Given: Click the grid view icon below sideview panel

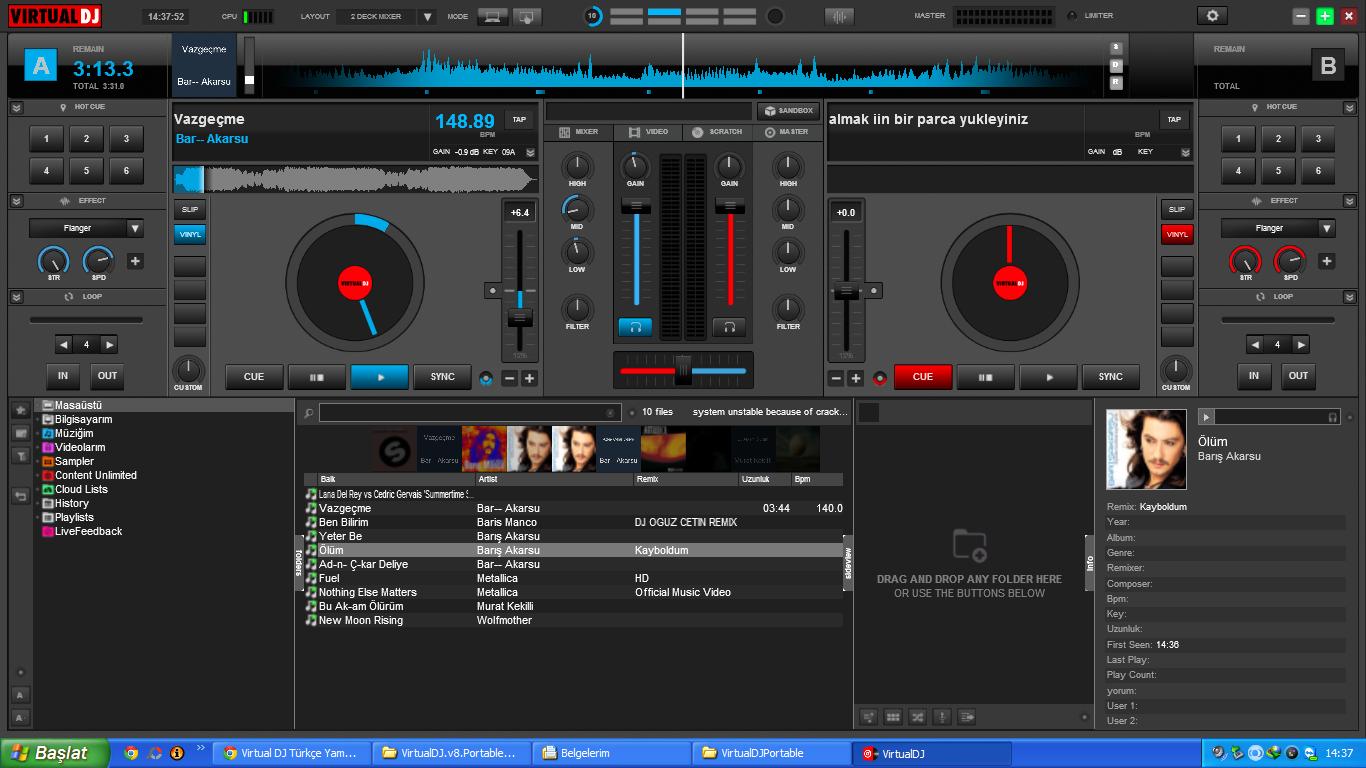Looking at the screenshot, I should (893, 717).
